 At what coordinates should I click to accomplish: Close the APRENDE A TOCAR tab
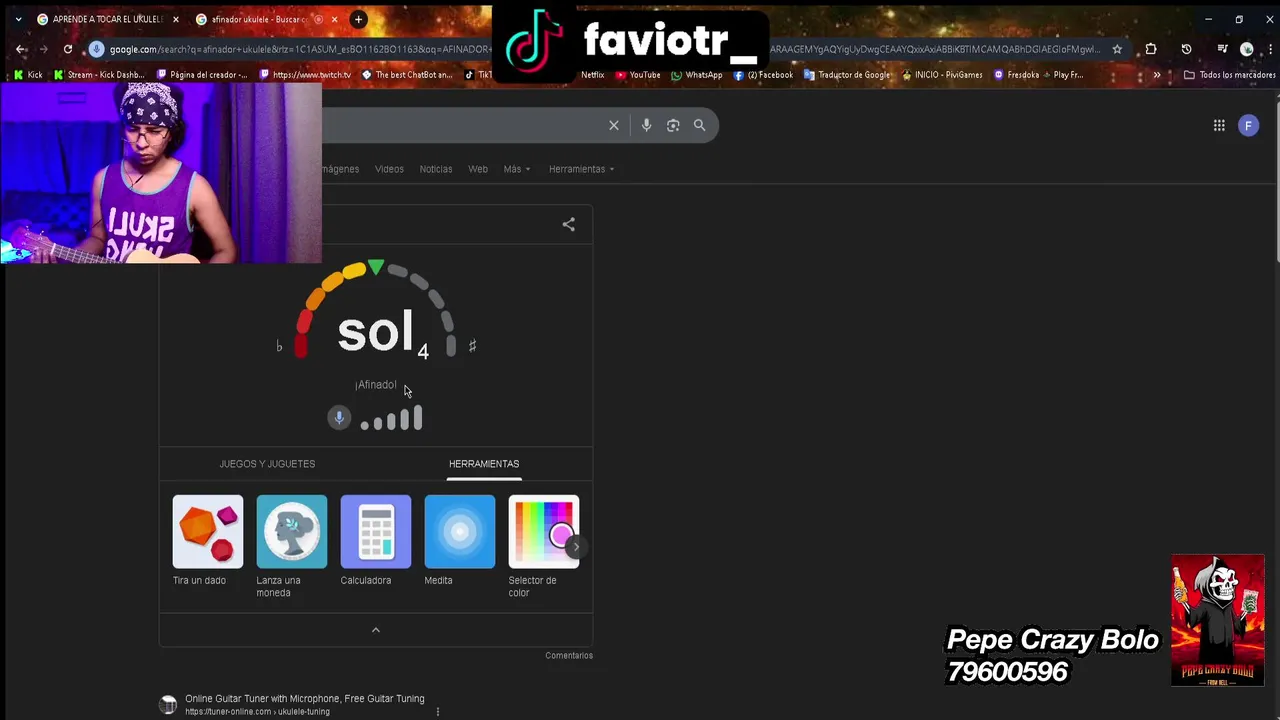[176, 19]
